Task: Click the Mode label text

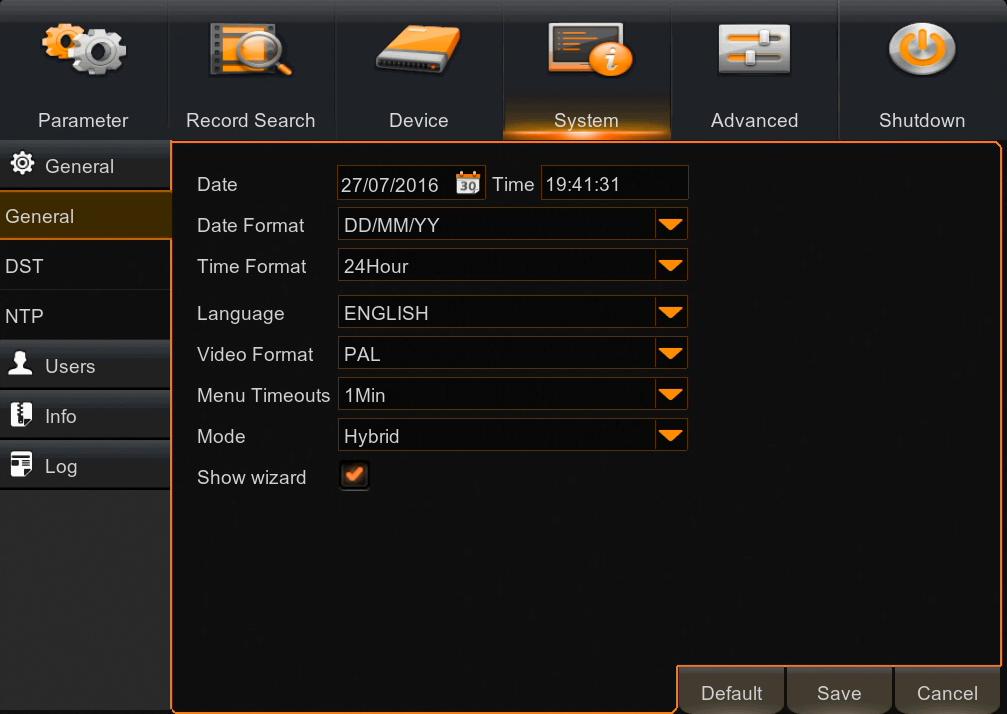Action: [221, 436]
